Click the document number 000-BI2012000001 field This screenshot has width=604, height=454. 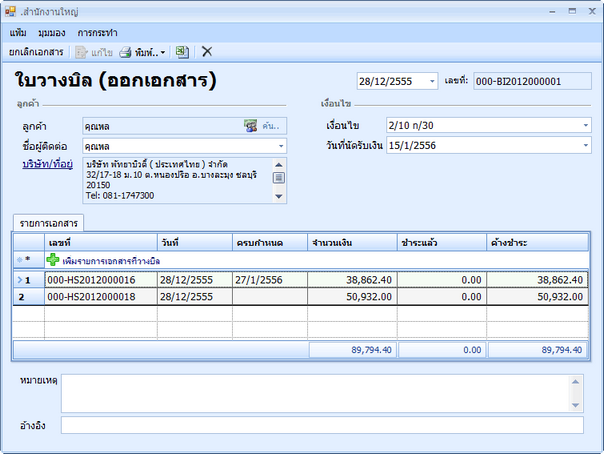[532, 81]
